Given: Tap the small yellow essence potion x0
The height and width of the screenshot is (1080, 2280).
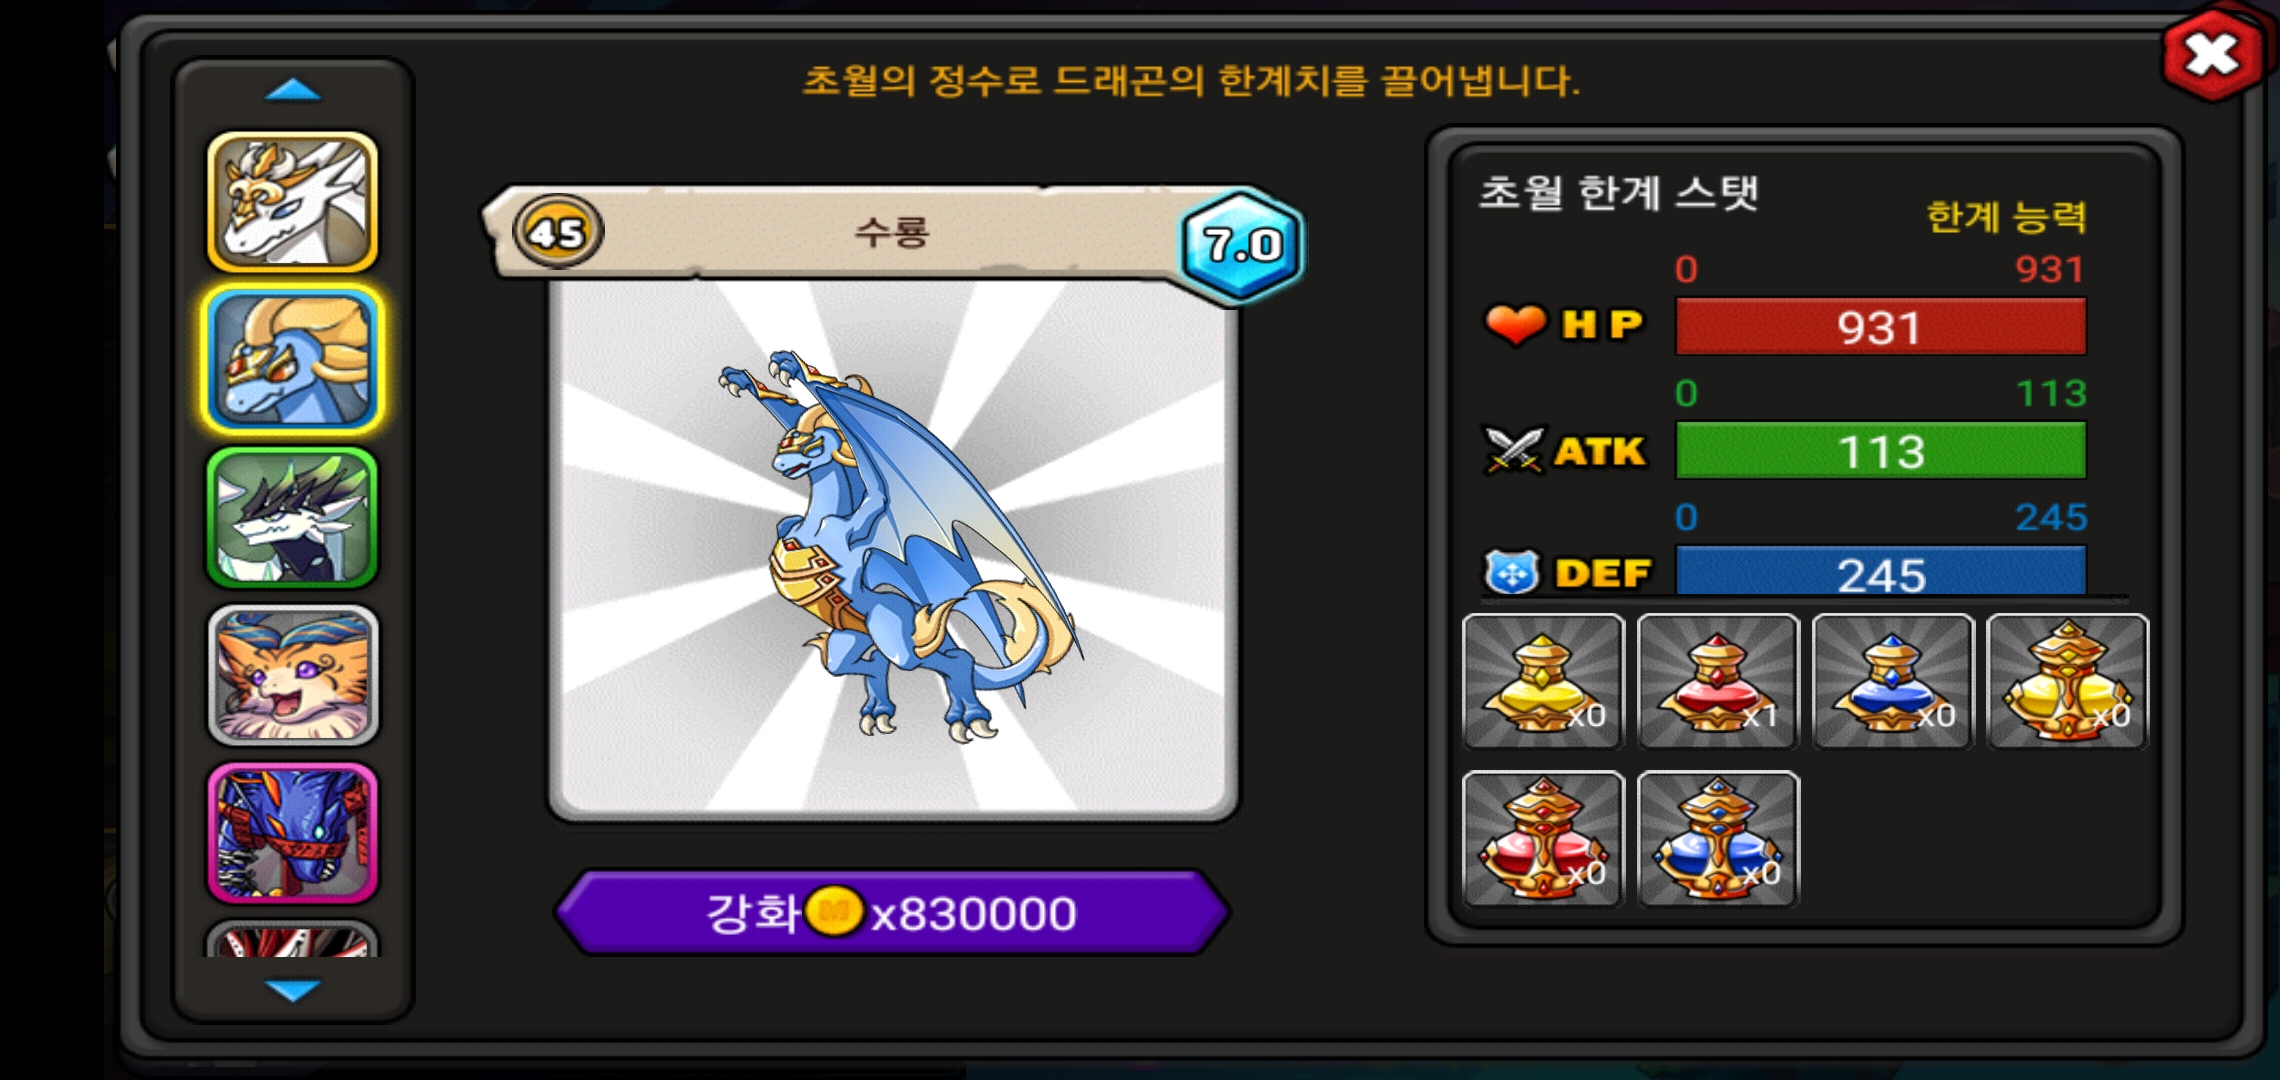Looking at the screenshot, I should (1543, 681).
